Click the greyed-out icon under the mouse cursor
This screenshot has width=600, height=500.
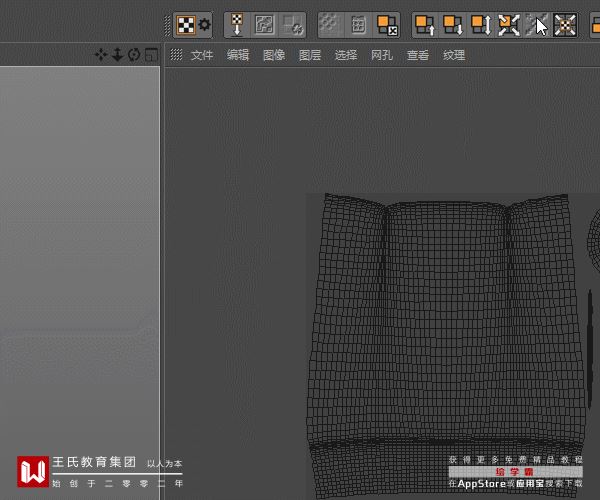(537, 25)
